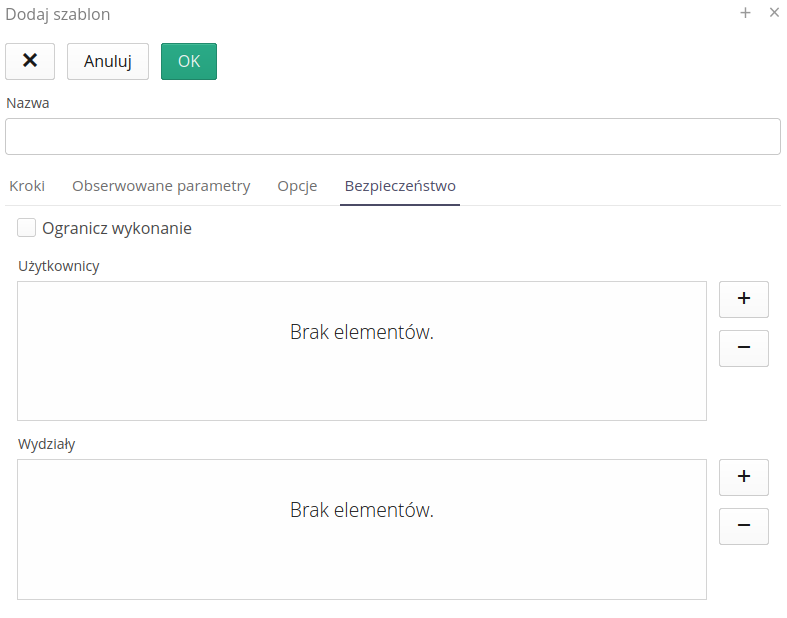
Task: Go to the Opcje tab
Action: (x=297, y=186)
